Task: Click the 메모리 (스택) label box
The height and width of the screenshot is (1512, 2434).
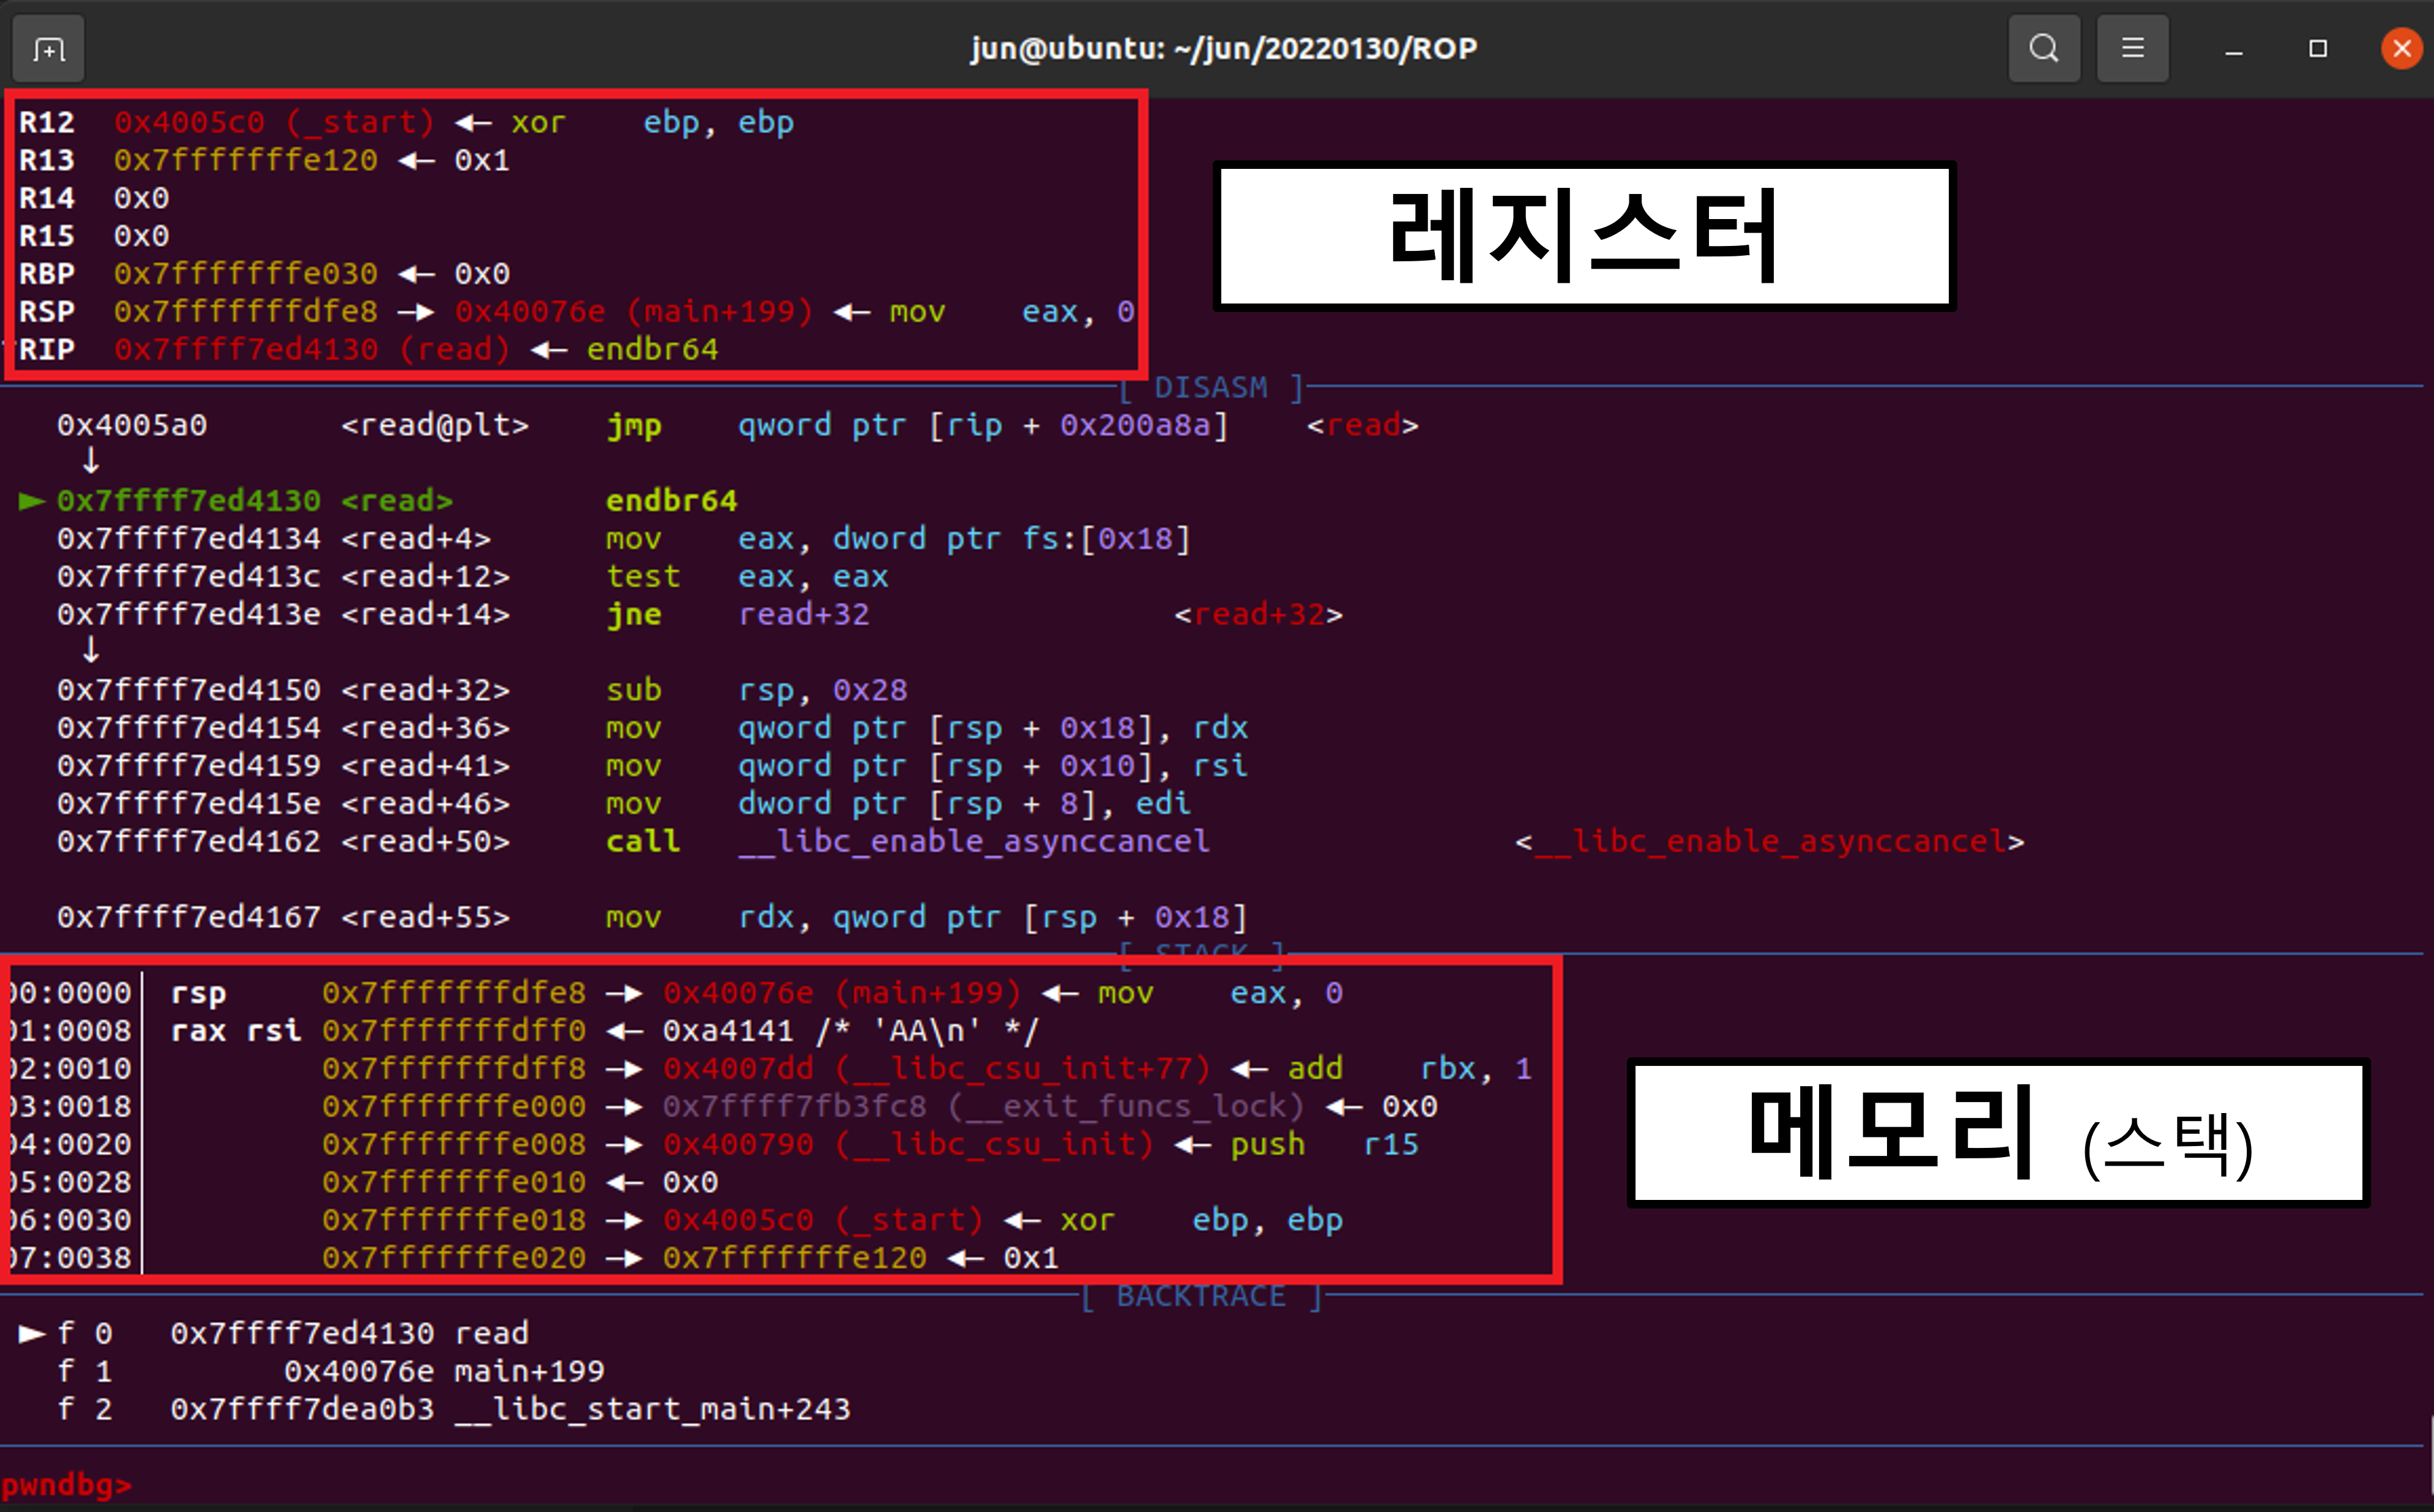Action: [1997, 1133]
